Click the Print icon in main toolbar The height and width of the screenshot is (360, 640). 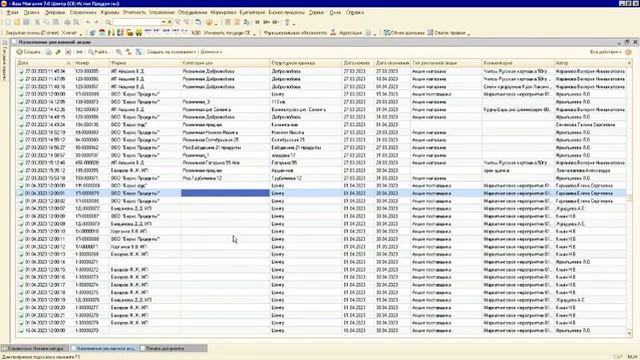tap(67, 22)
